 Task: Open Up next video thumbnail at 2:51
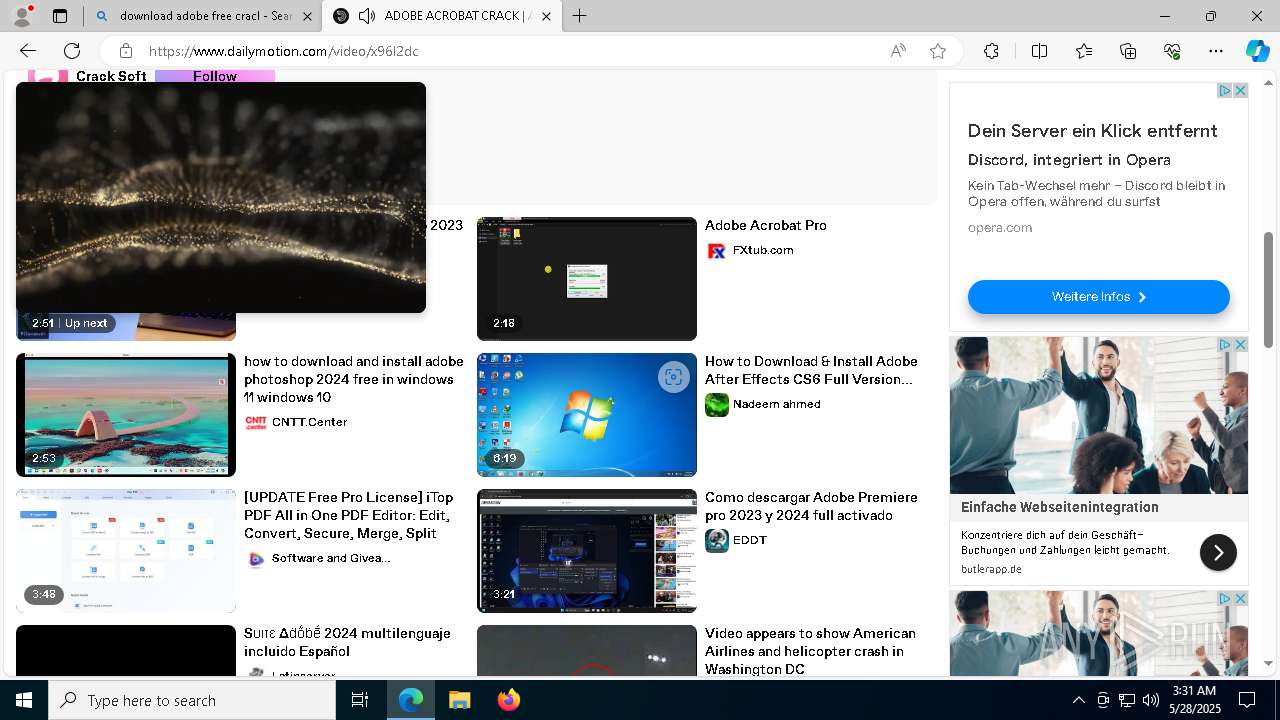pyautogui.click(x=126, y=326)
